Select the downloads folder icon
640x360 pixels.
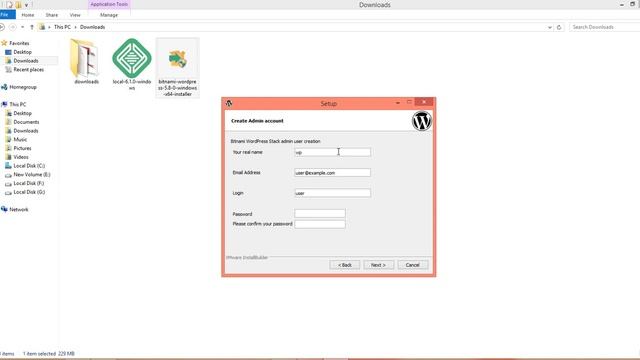84,58
